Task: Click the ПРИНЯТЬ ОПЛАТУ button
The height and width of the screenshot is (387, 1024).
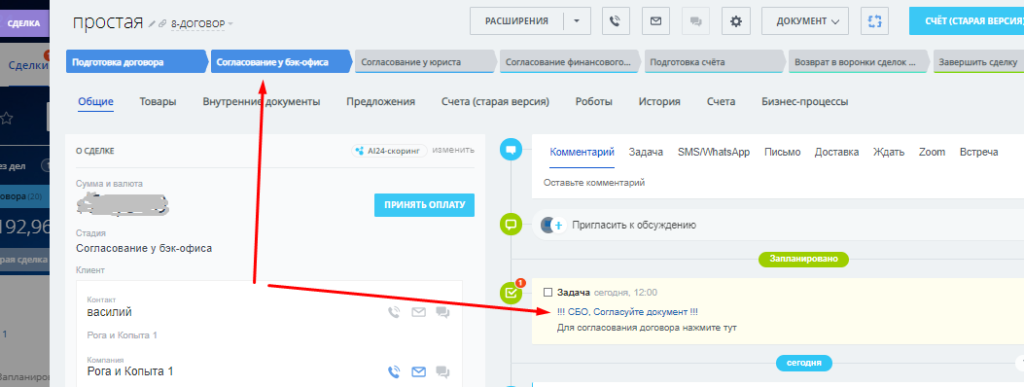Action: point(424,204)
